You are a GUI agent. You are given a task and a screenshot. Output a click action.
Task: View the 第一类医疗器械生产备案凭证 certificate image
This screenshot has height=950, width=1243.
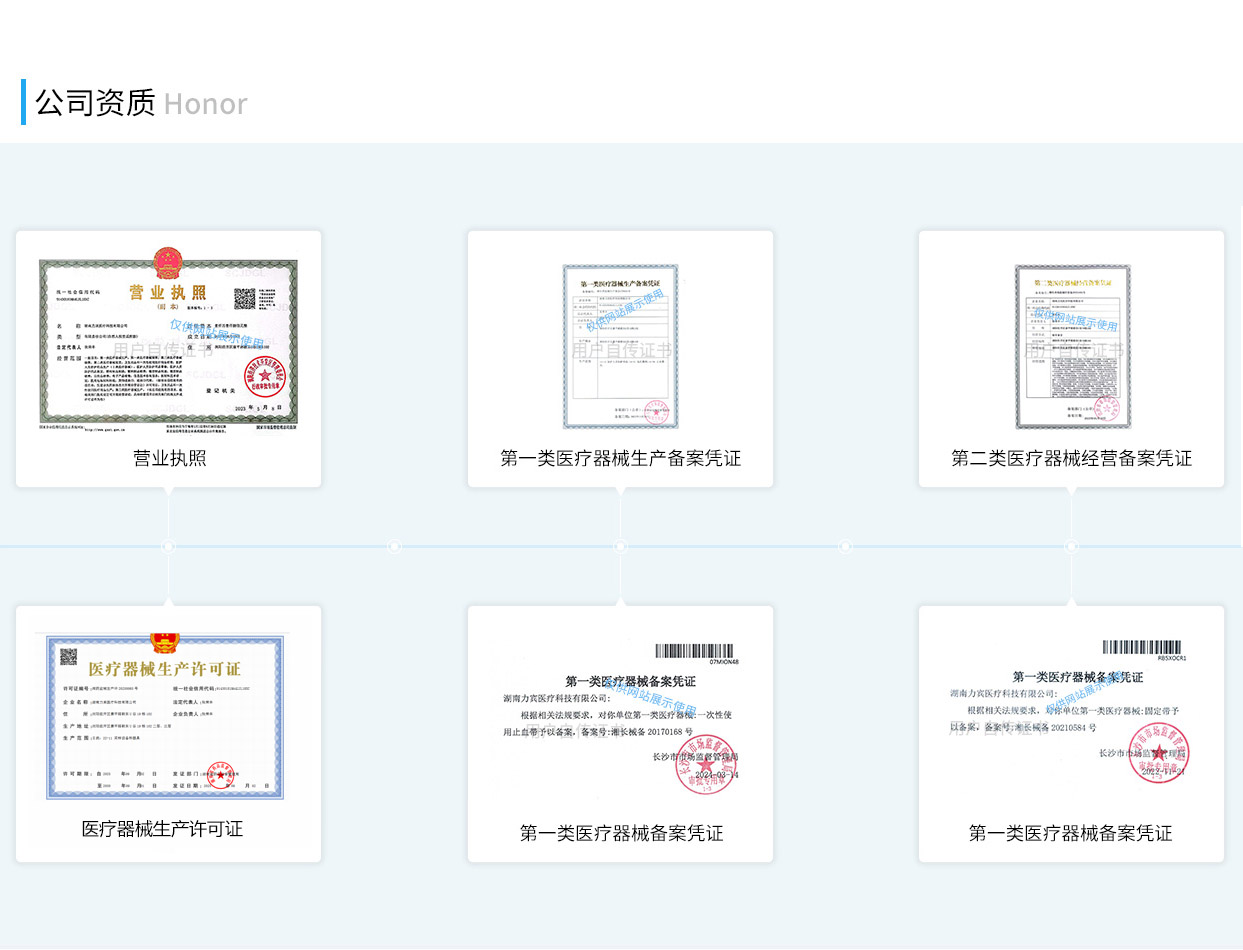pos(619,345)
